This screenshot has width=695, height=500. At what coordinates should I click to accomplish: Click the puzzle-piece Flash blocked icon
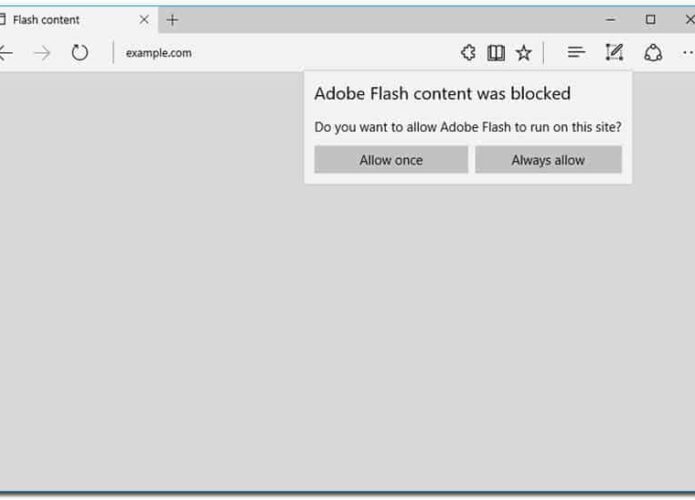(x=468, y=53)
